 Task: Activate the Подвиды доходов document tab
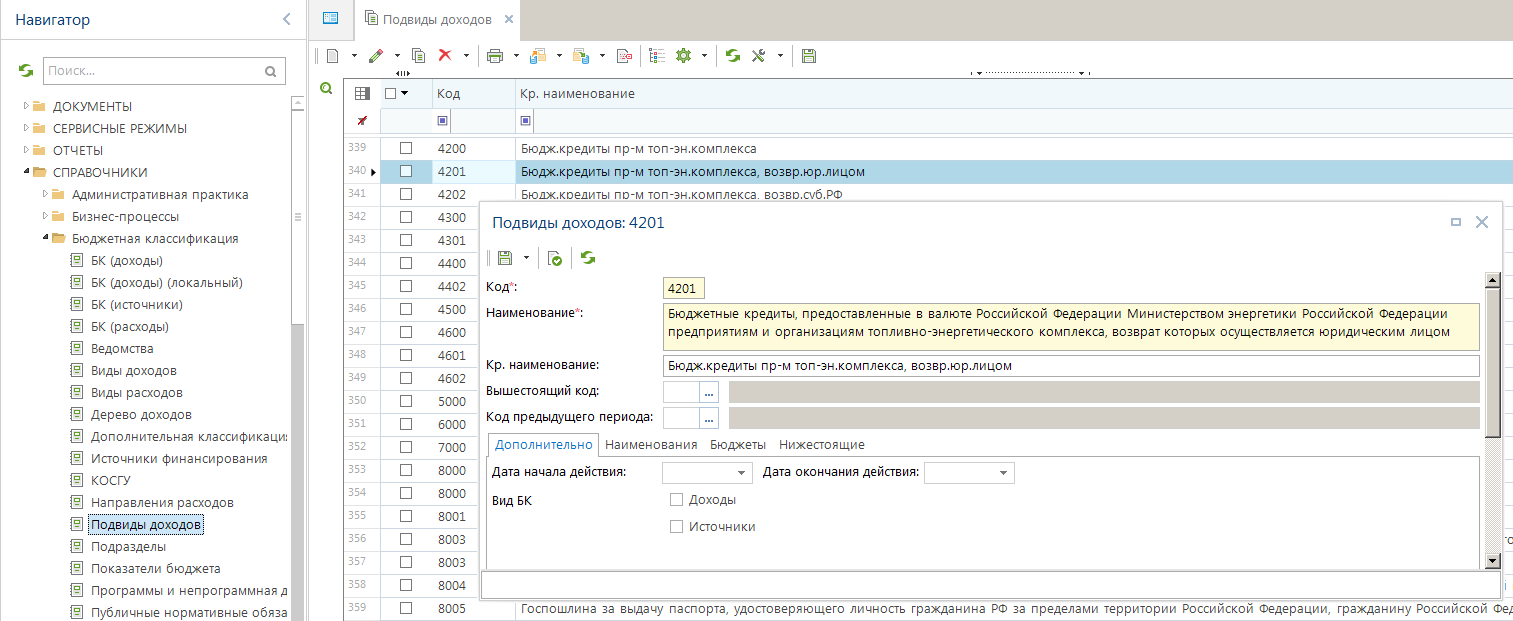point(438,19)
